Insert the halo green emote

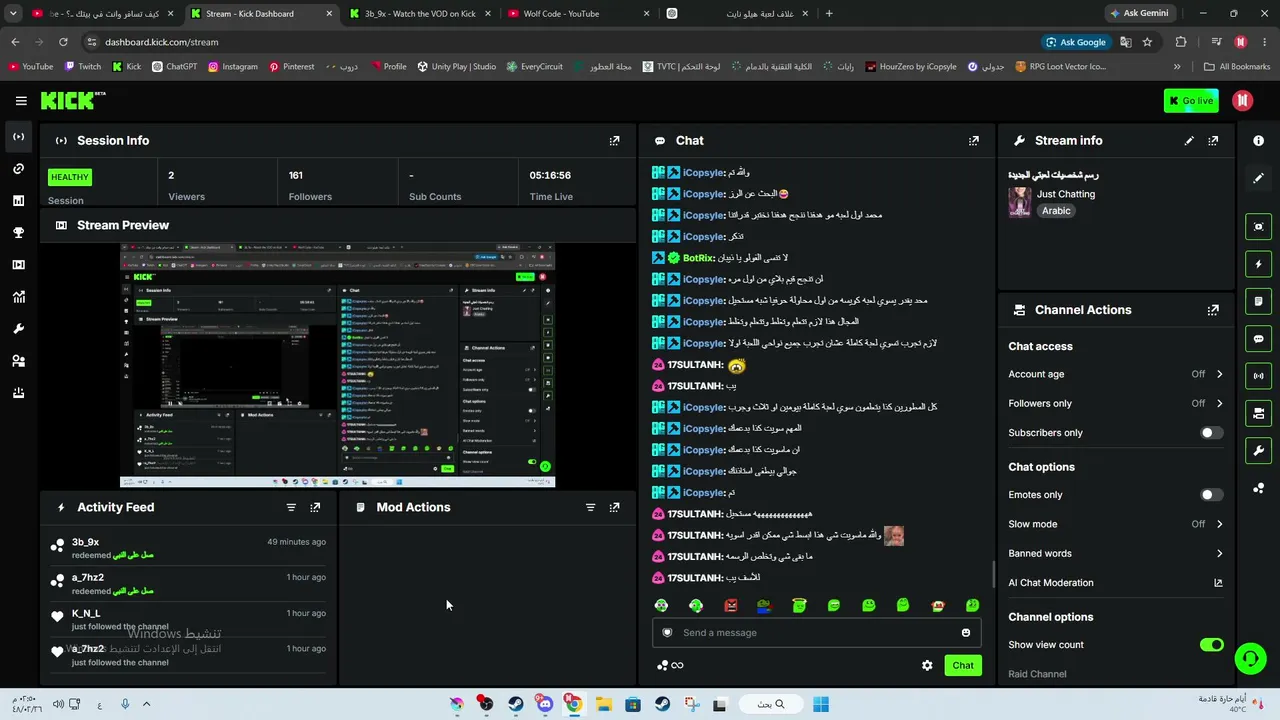(799, 605)
